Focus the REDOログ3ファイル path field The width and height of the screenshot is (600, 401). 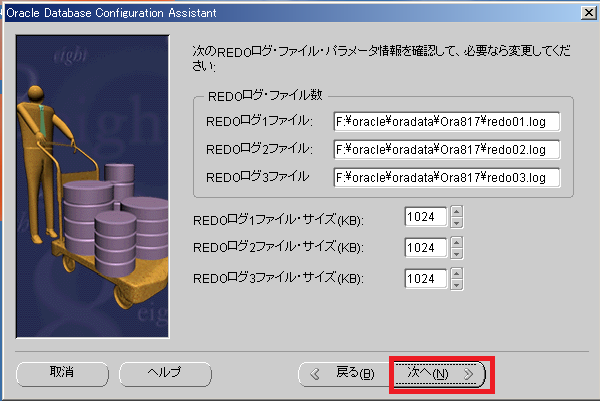(447, 178)
